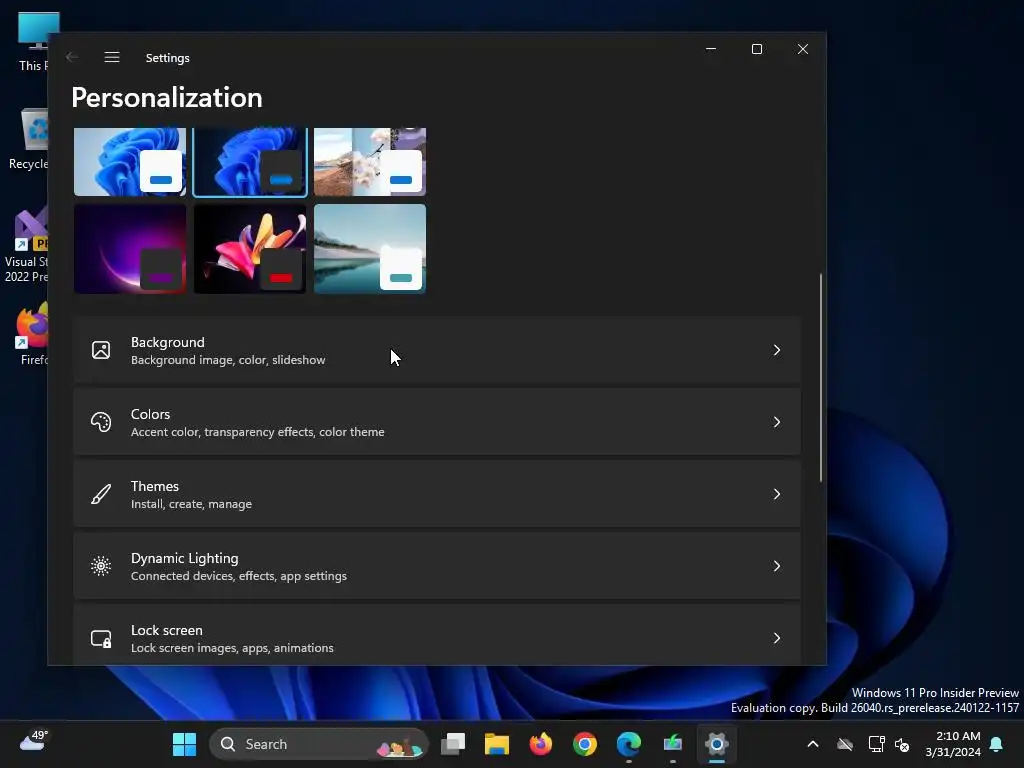Click the Settings window scrollbar
Screen dimensions: 1024x768
click(x=820, y=377)
